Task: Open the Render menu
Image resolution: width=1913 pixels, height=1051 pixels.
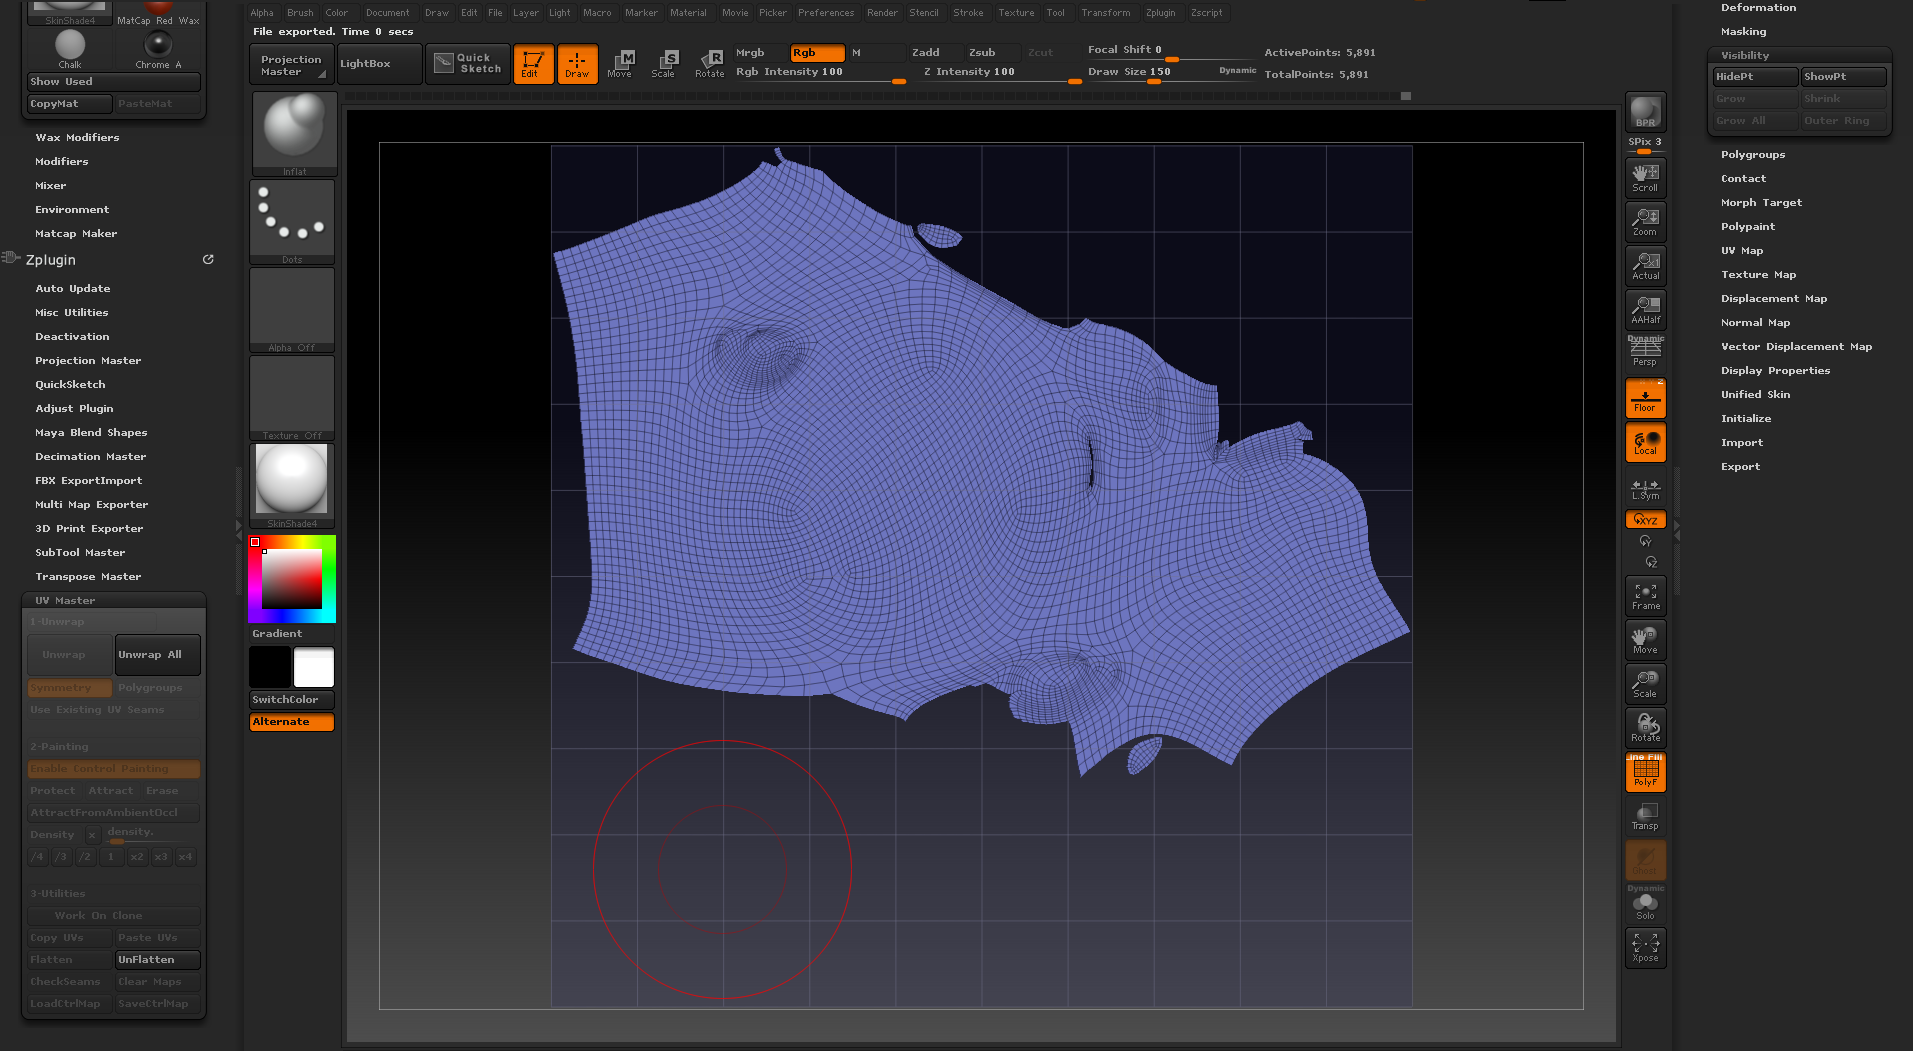Action: click(882, 13)
